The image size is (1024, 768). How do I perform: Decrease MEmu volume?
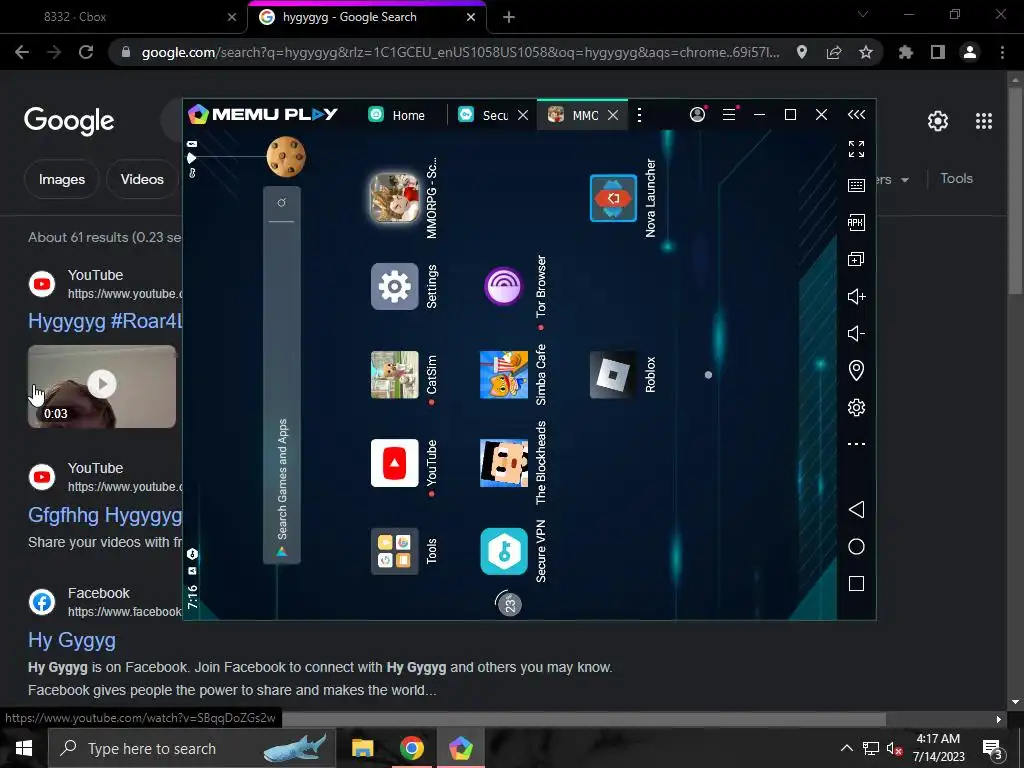click(x=856, y=334)
